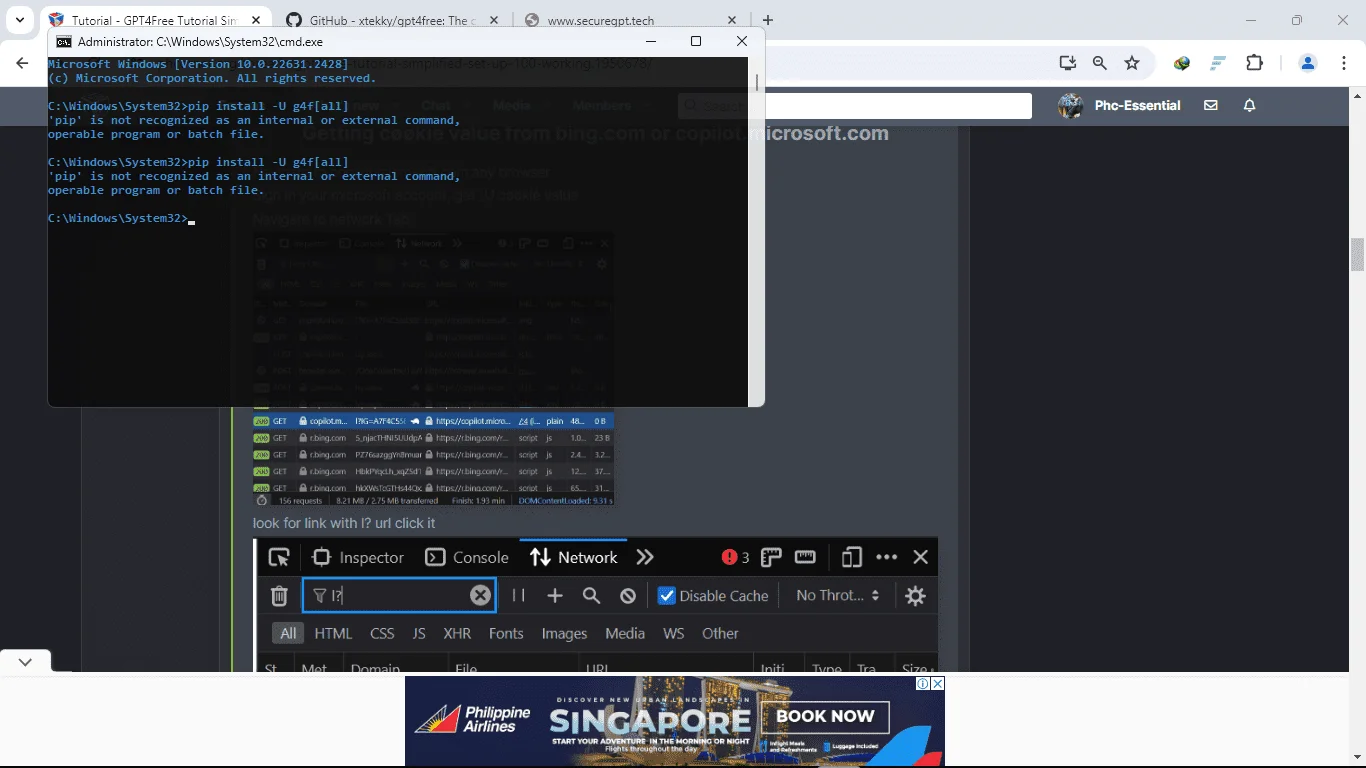The width and height of the screenshot is (1366, 768).
Task: Click the filter URLs input field
Action: pyautogui.click(x=399, y=595)
